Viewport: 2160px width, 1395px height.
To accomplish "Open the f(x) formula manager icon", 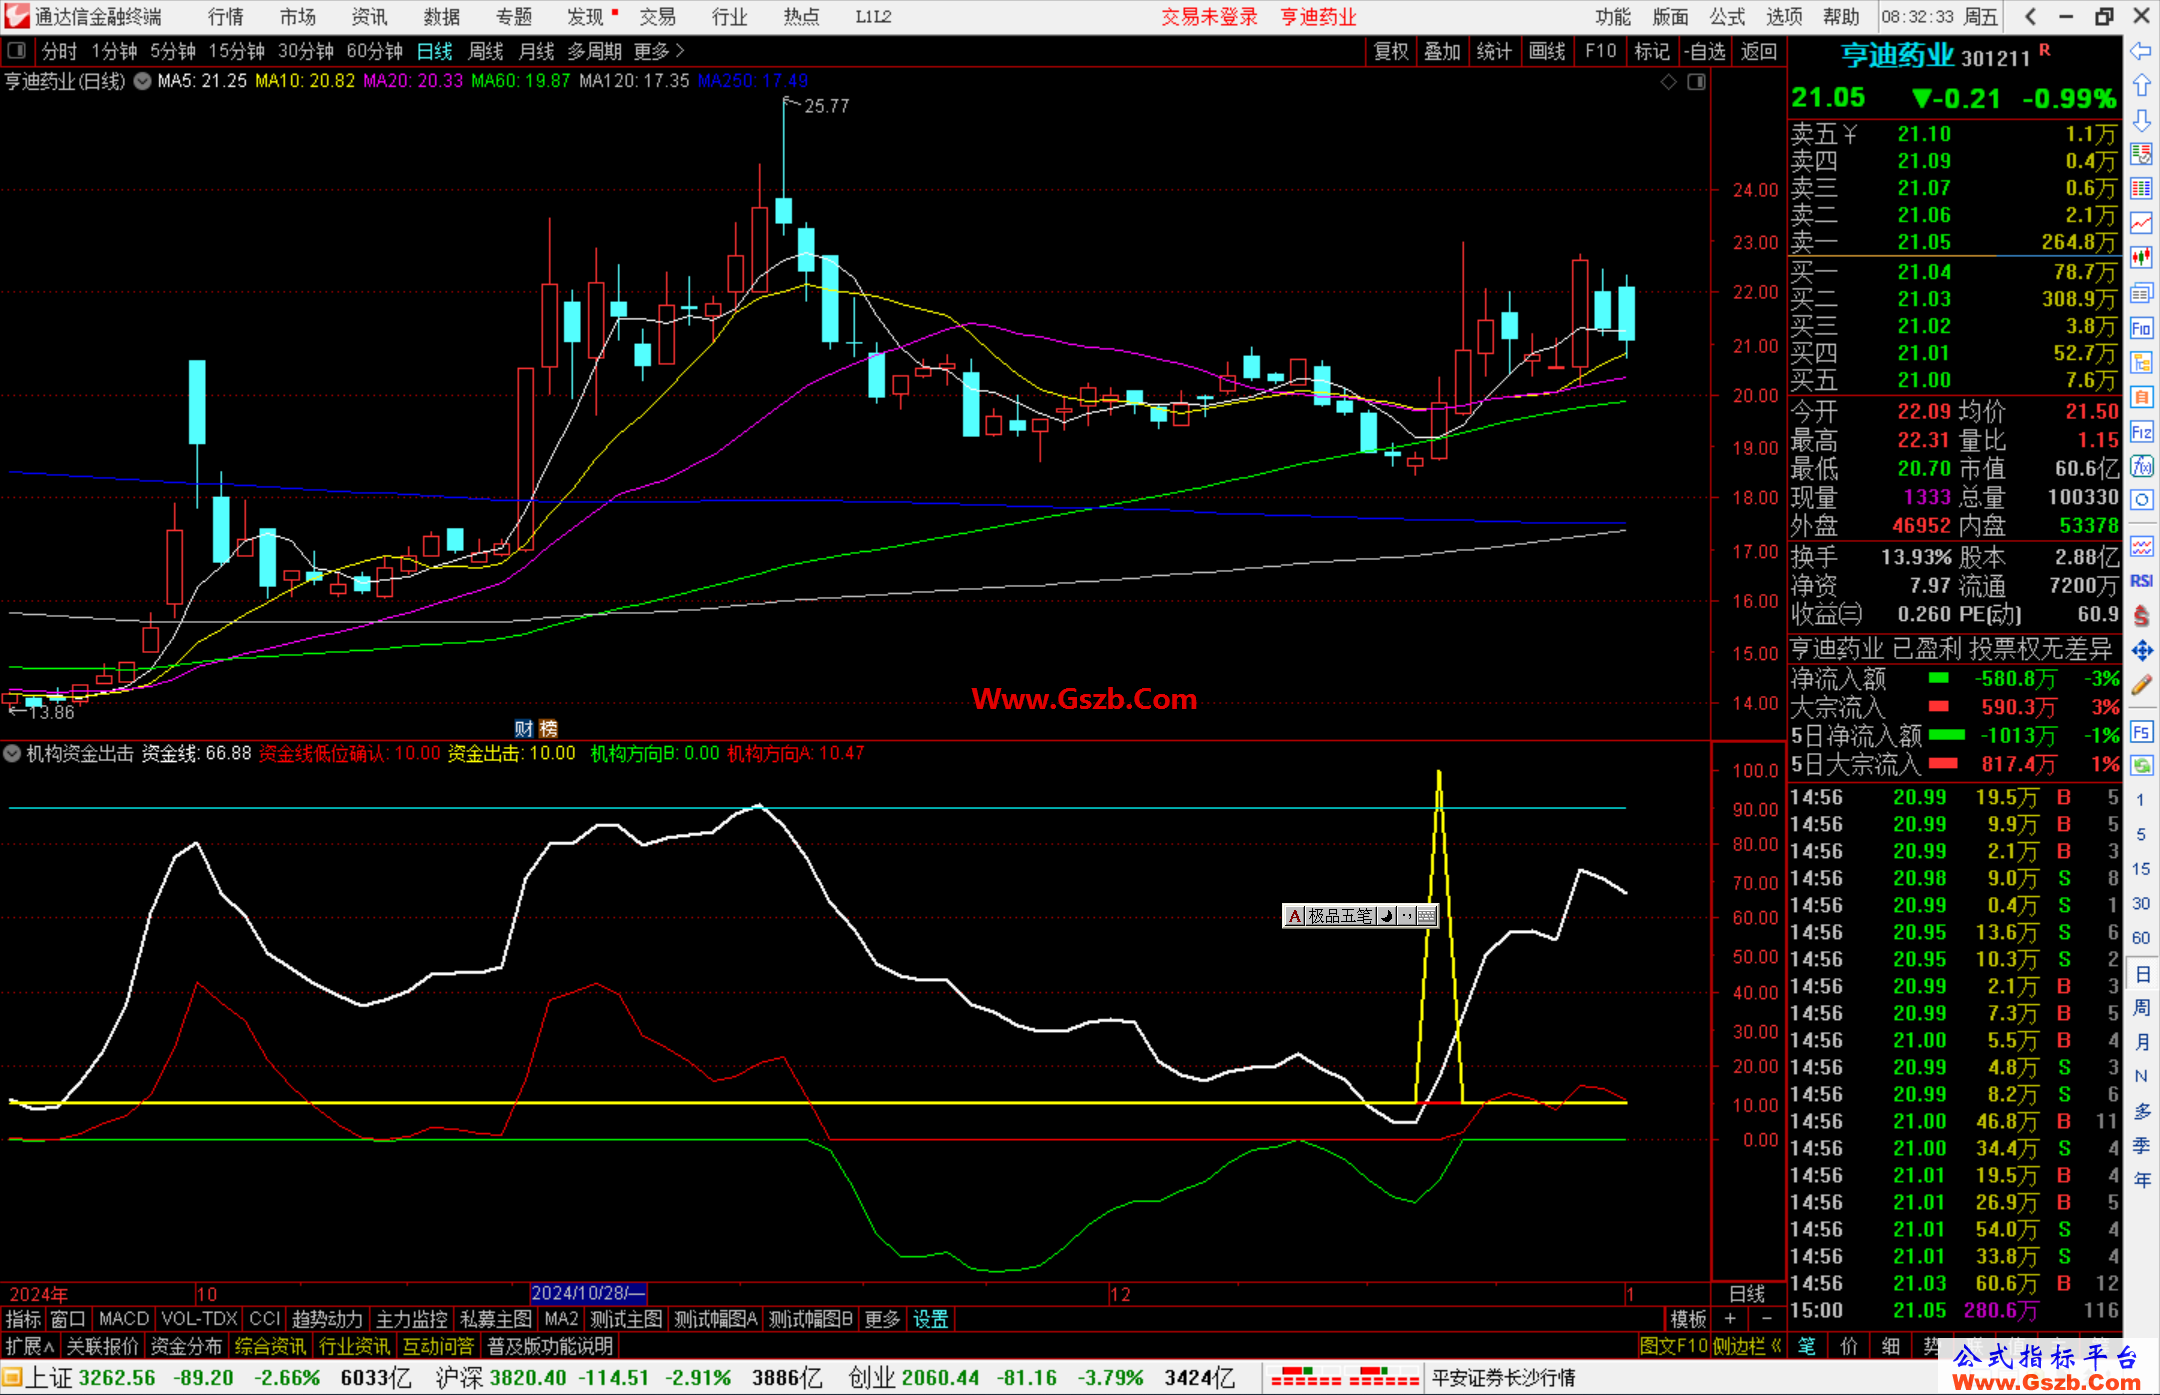I will click(x=2141, y=466).
